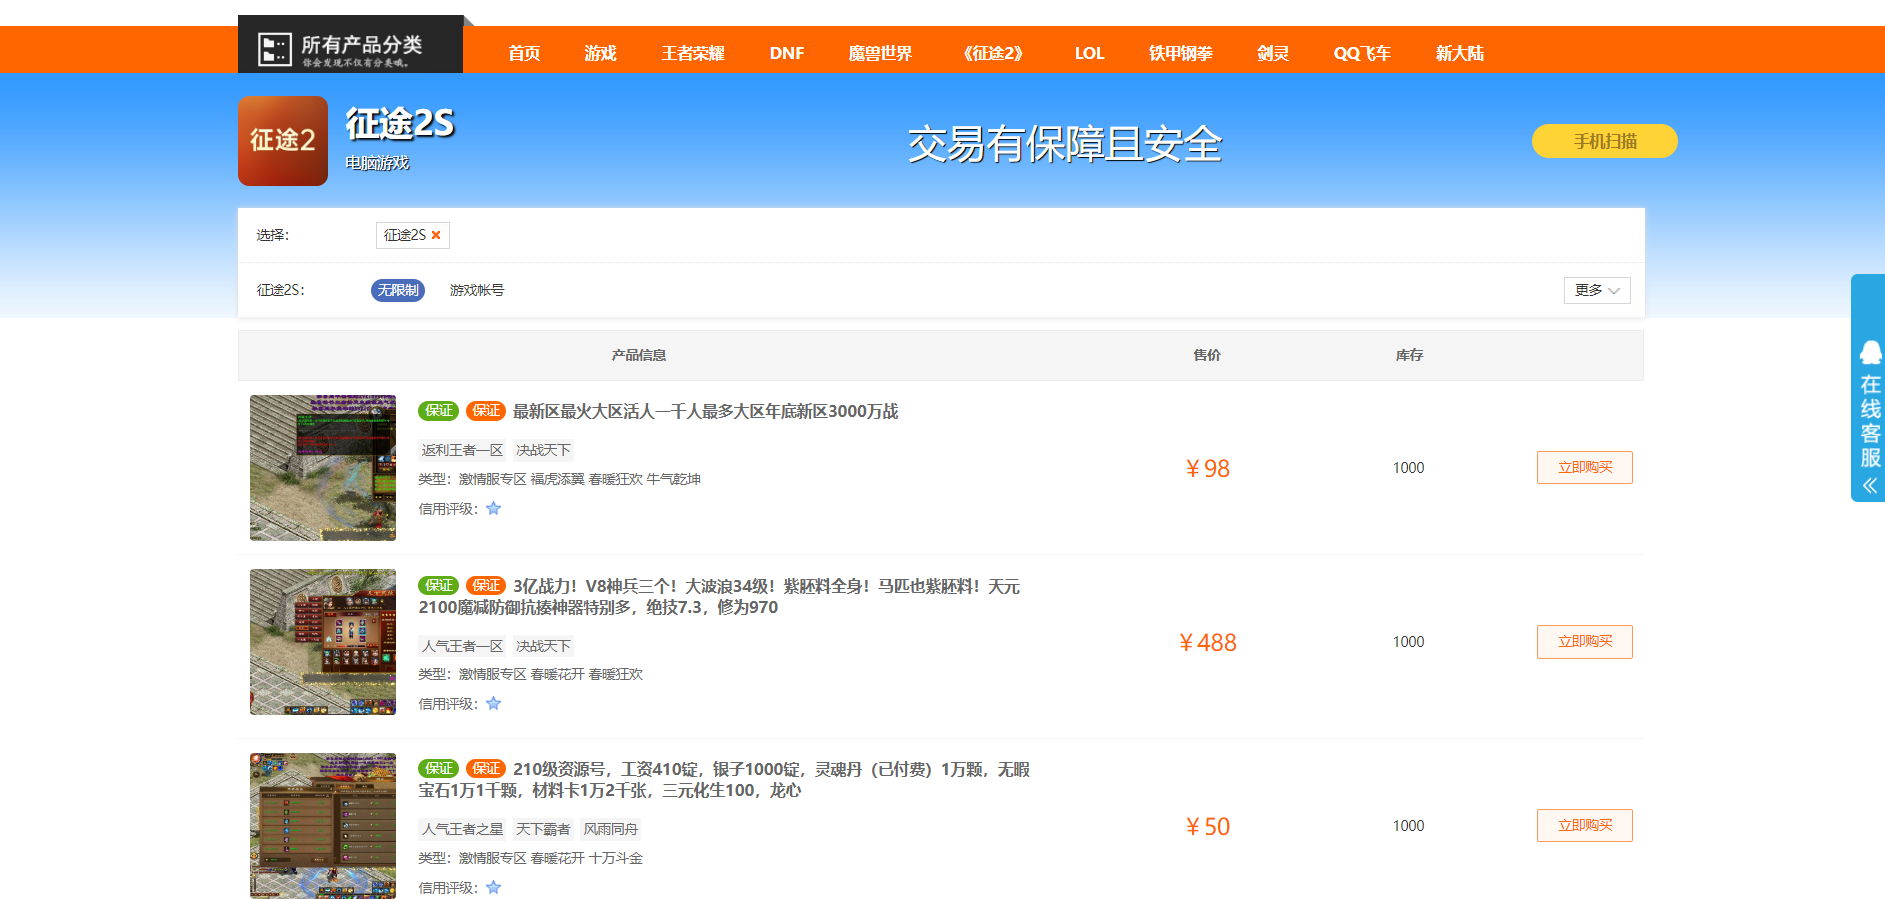Screen dimensions: 1885x899
Task: Click the 售价 column header
Action: click(x=1207, y=355)
